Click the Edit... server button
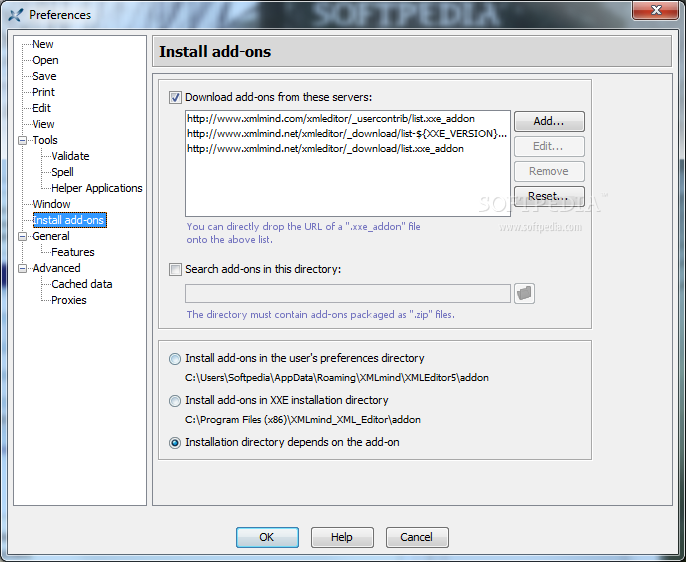This screenshot has width=686, height=562. [549, 146]
